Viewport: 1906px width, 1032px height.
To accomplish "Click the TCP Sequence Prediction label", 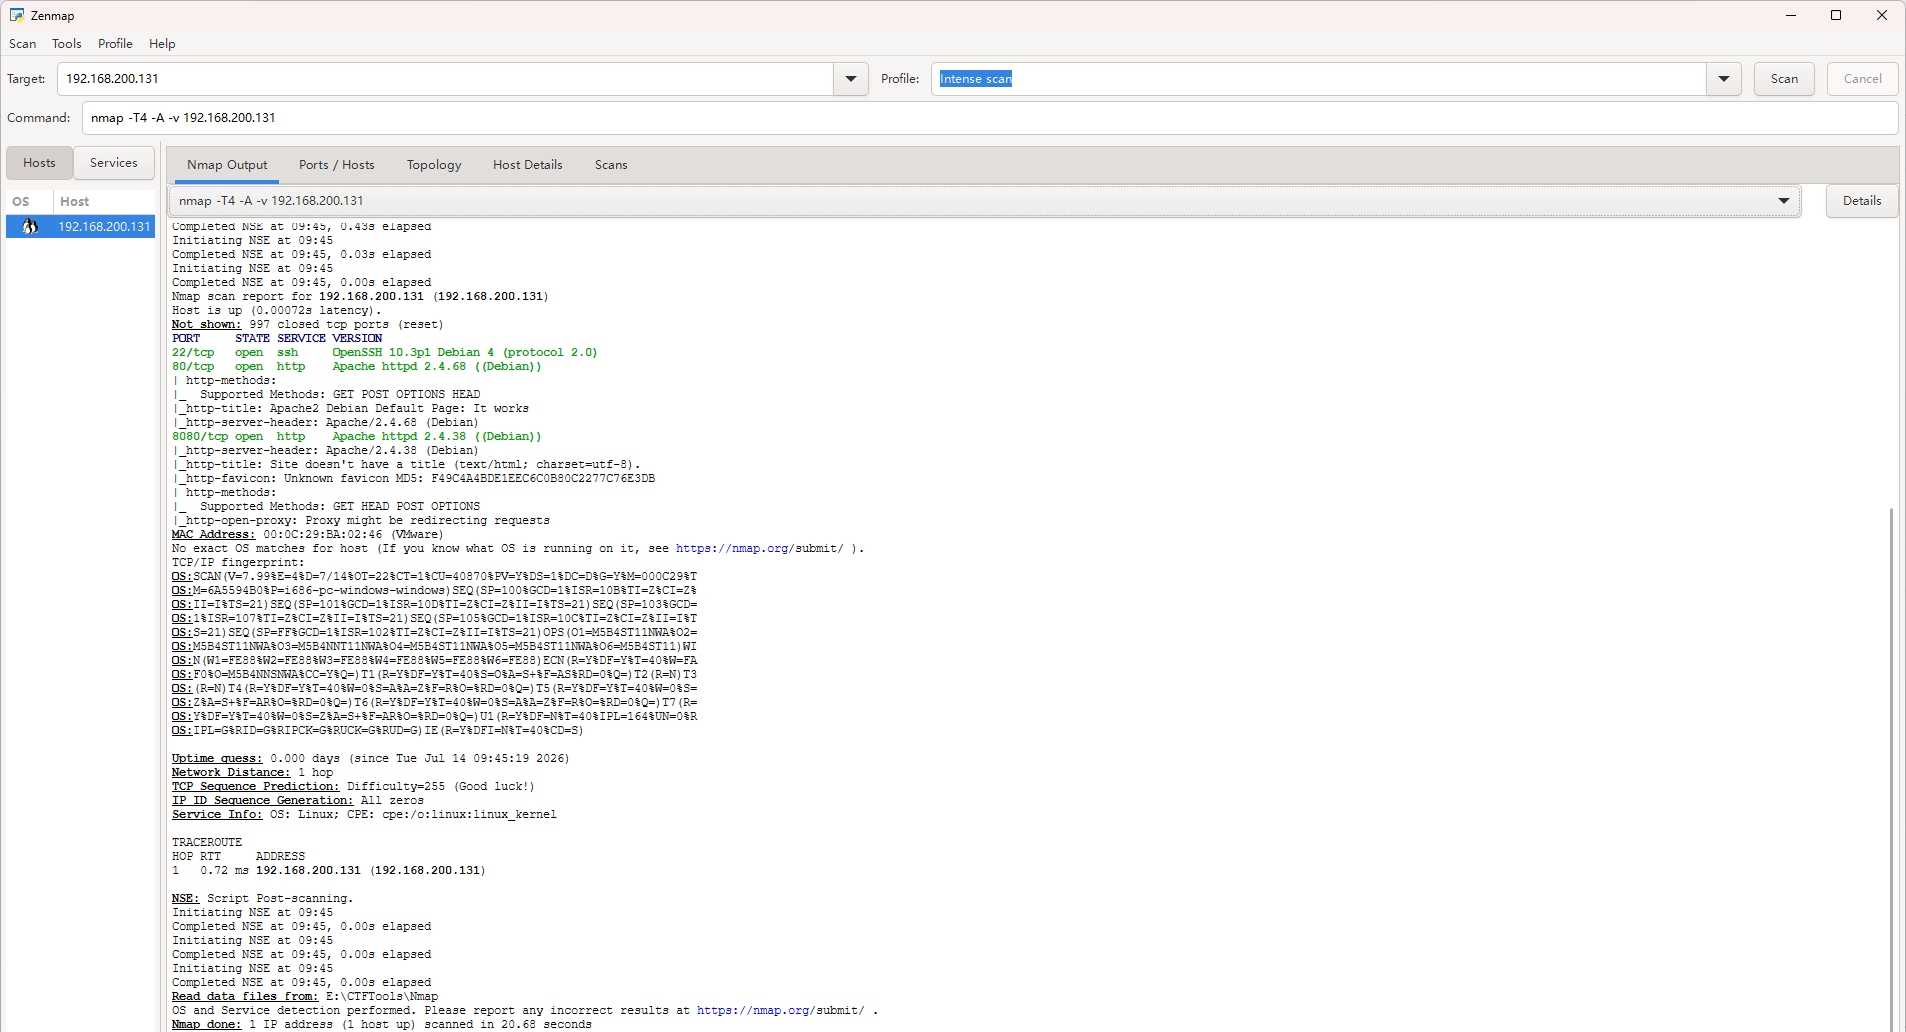I will [255, 787].
